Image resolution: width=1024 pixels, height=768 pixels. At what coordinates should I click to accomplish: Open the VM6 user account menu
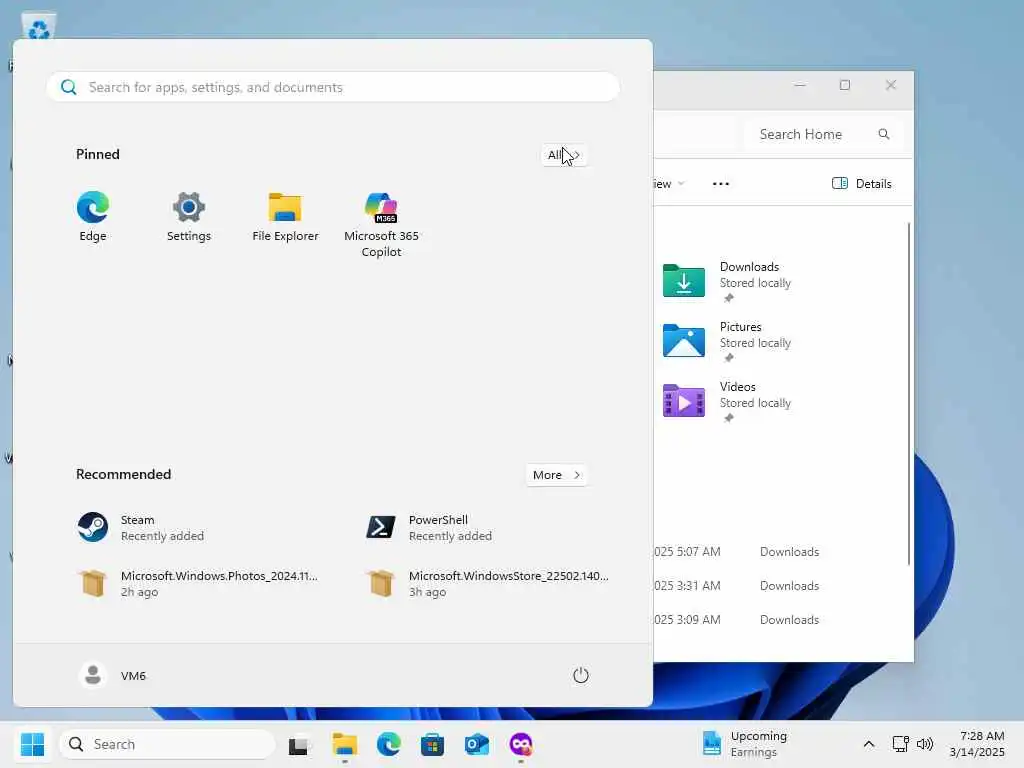tap(112, 675)
